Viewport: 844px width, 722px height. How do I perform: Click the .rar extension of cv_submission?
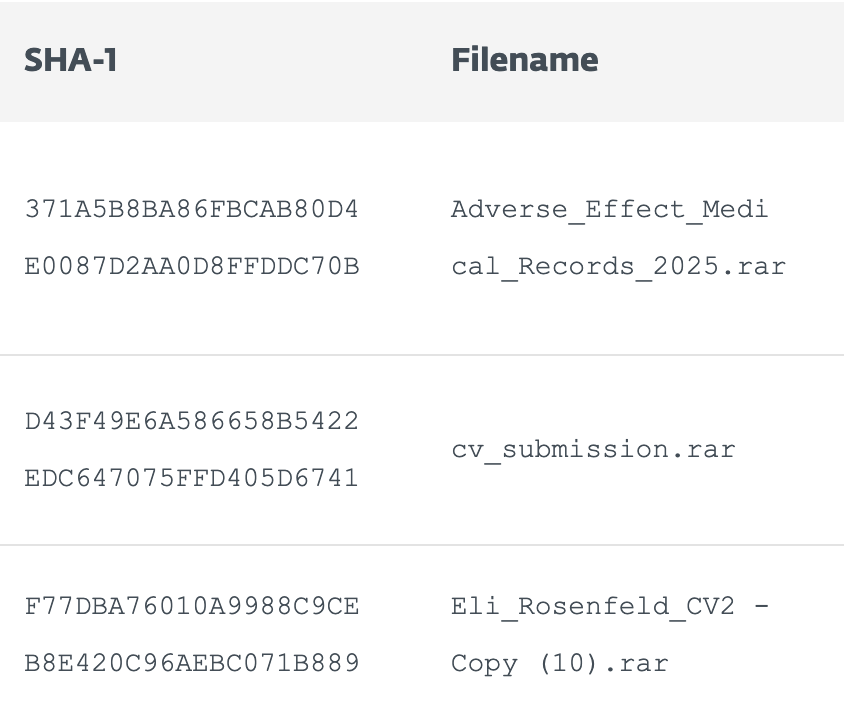[702, 450]
